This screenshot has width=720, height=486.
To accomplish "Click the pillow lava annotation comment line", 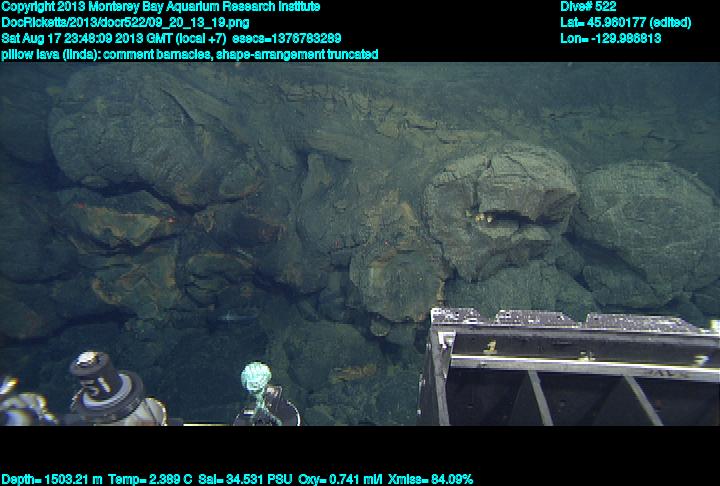I will [x=189, y=54].
